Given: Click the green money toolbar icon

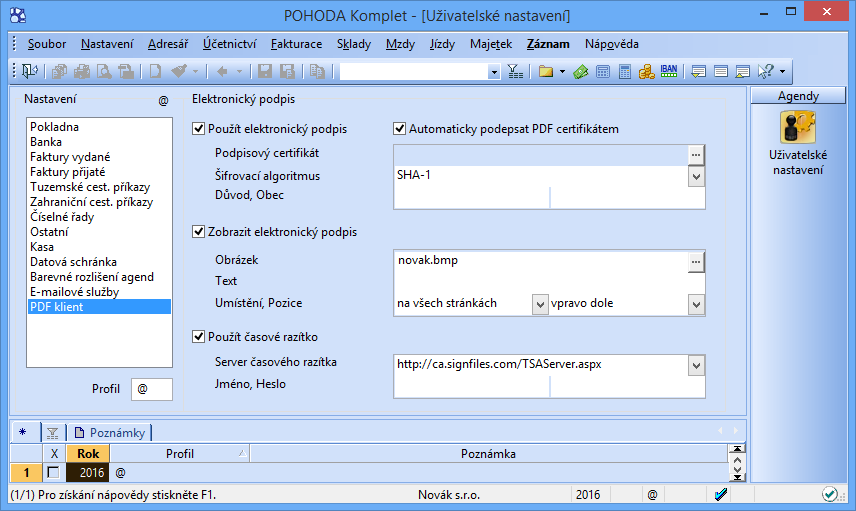Looking at the screenshot, I should tap(580, 71).
